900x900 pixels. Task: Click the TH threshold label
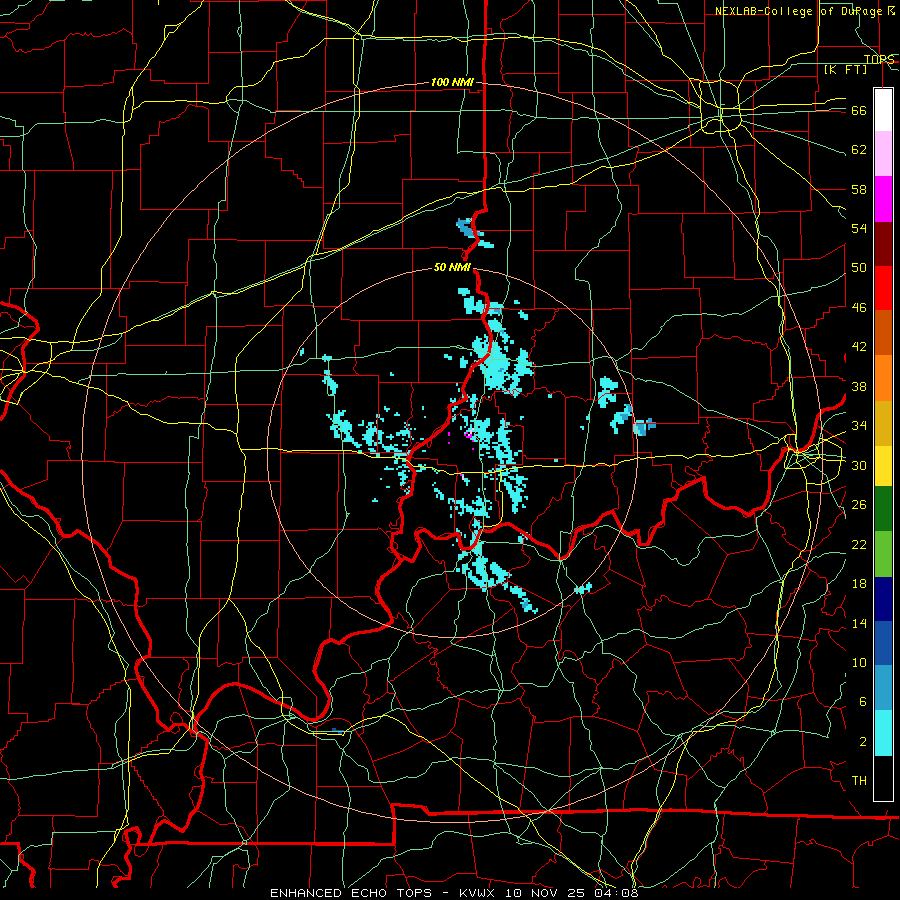pos(859,781)
